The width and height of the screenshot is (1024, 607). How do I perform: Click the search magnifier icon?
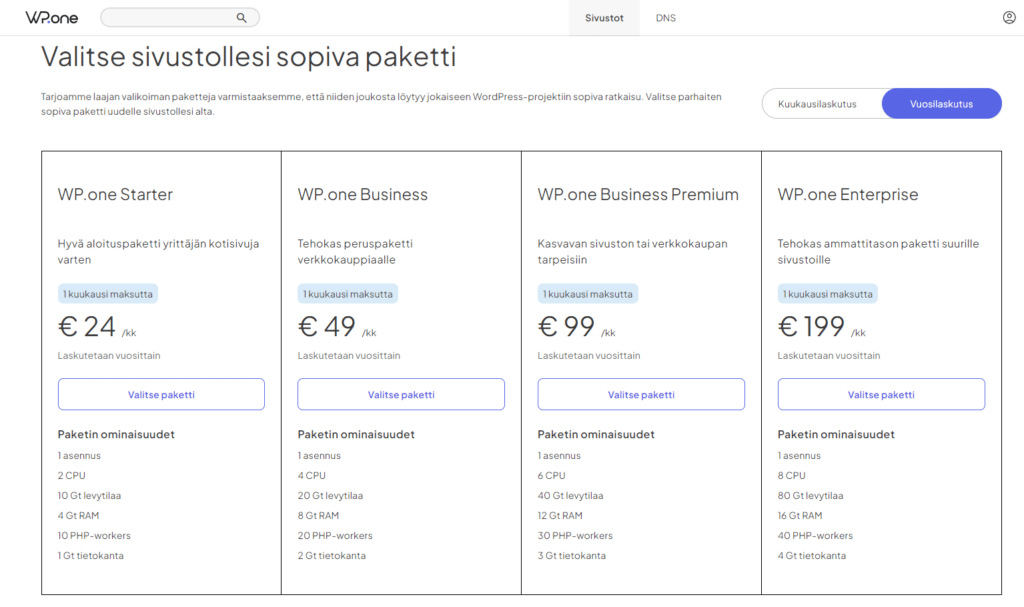point(241,18)
